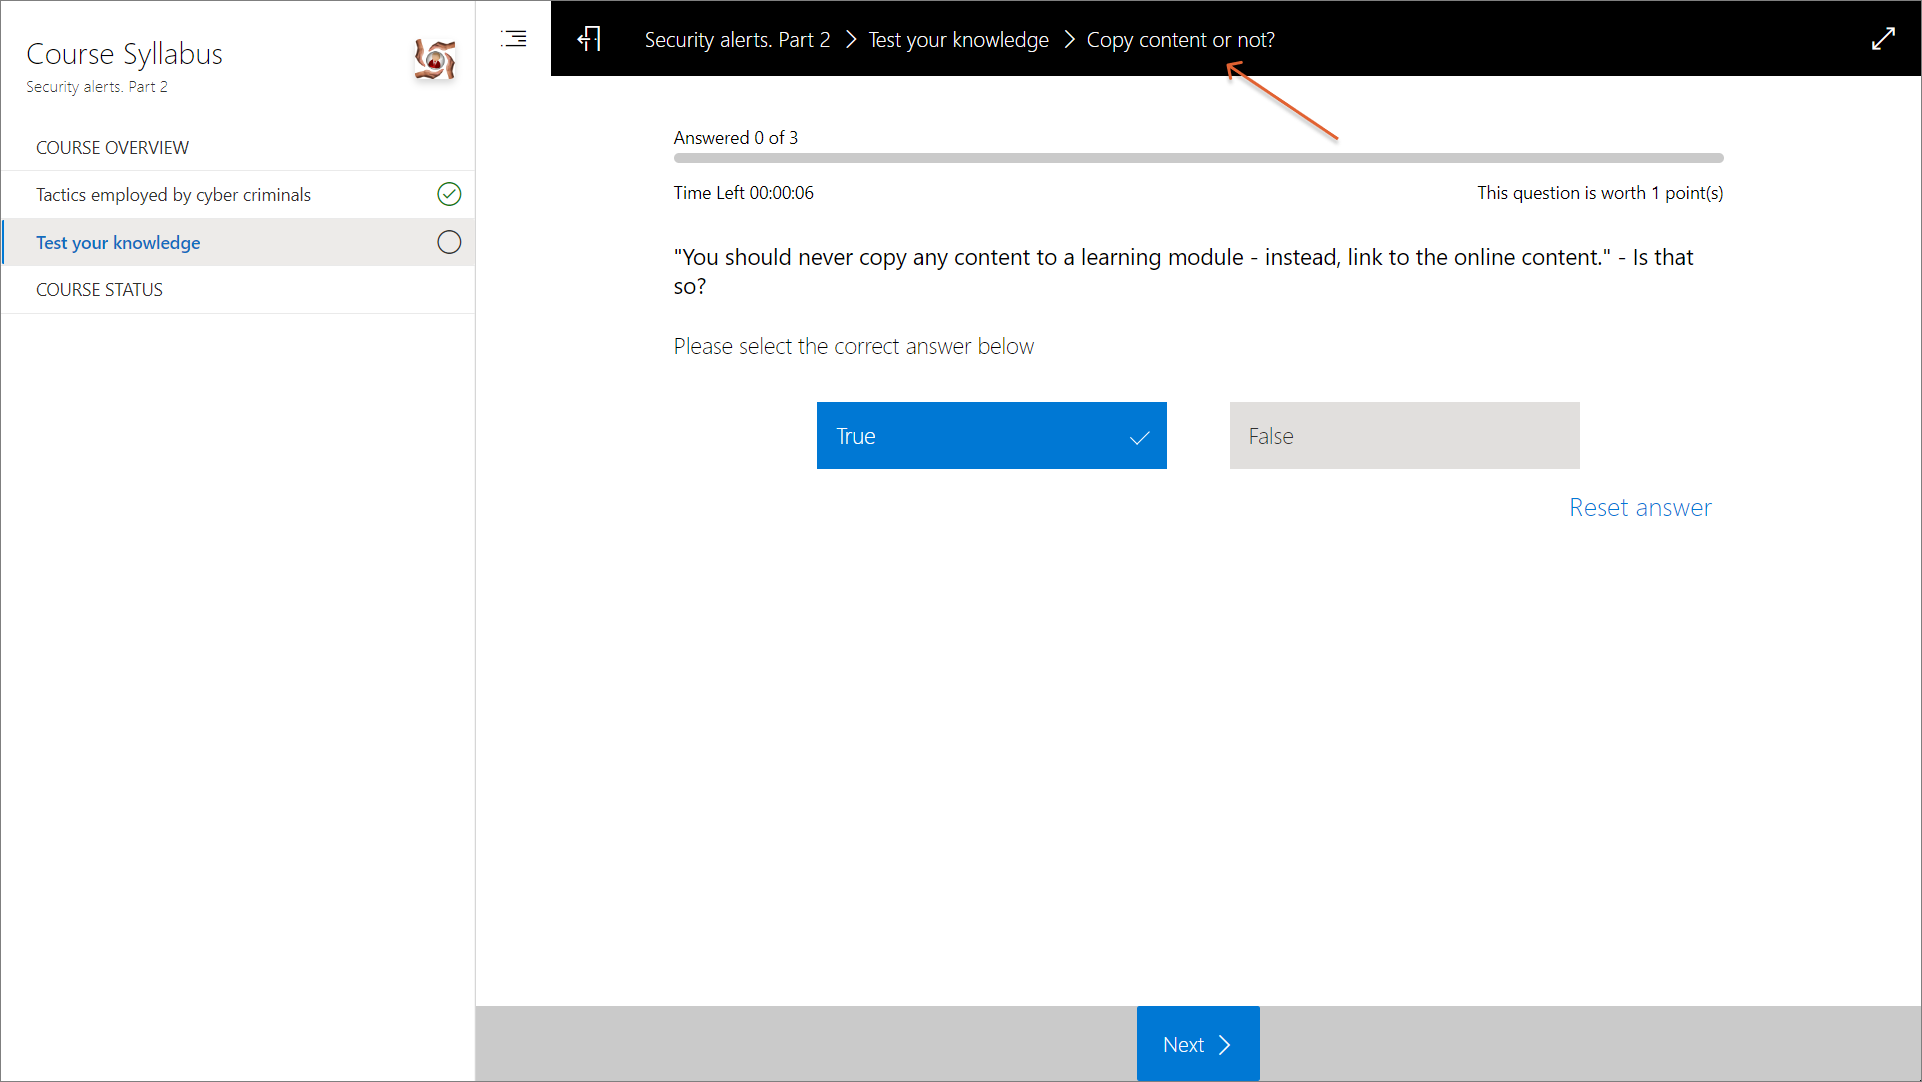Viewport: 1922px width, 1082px height.
Task: Click the answered questions progress bar
Action: (1197, 158)
